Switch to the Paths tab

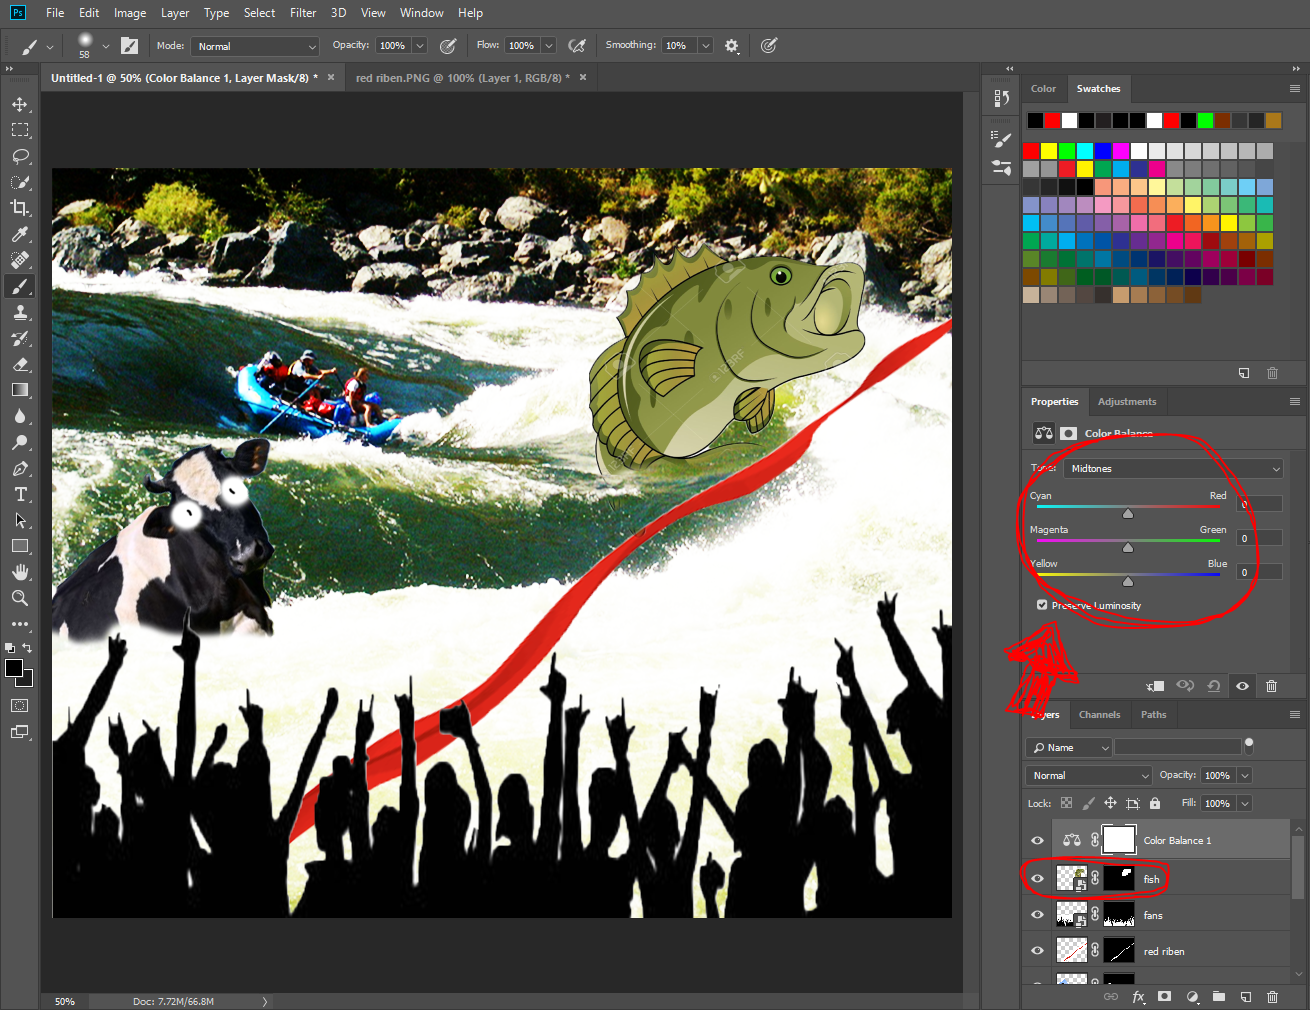(x=1153, y=715)
